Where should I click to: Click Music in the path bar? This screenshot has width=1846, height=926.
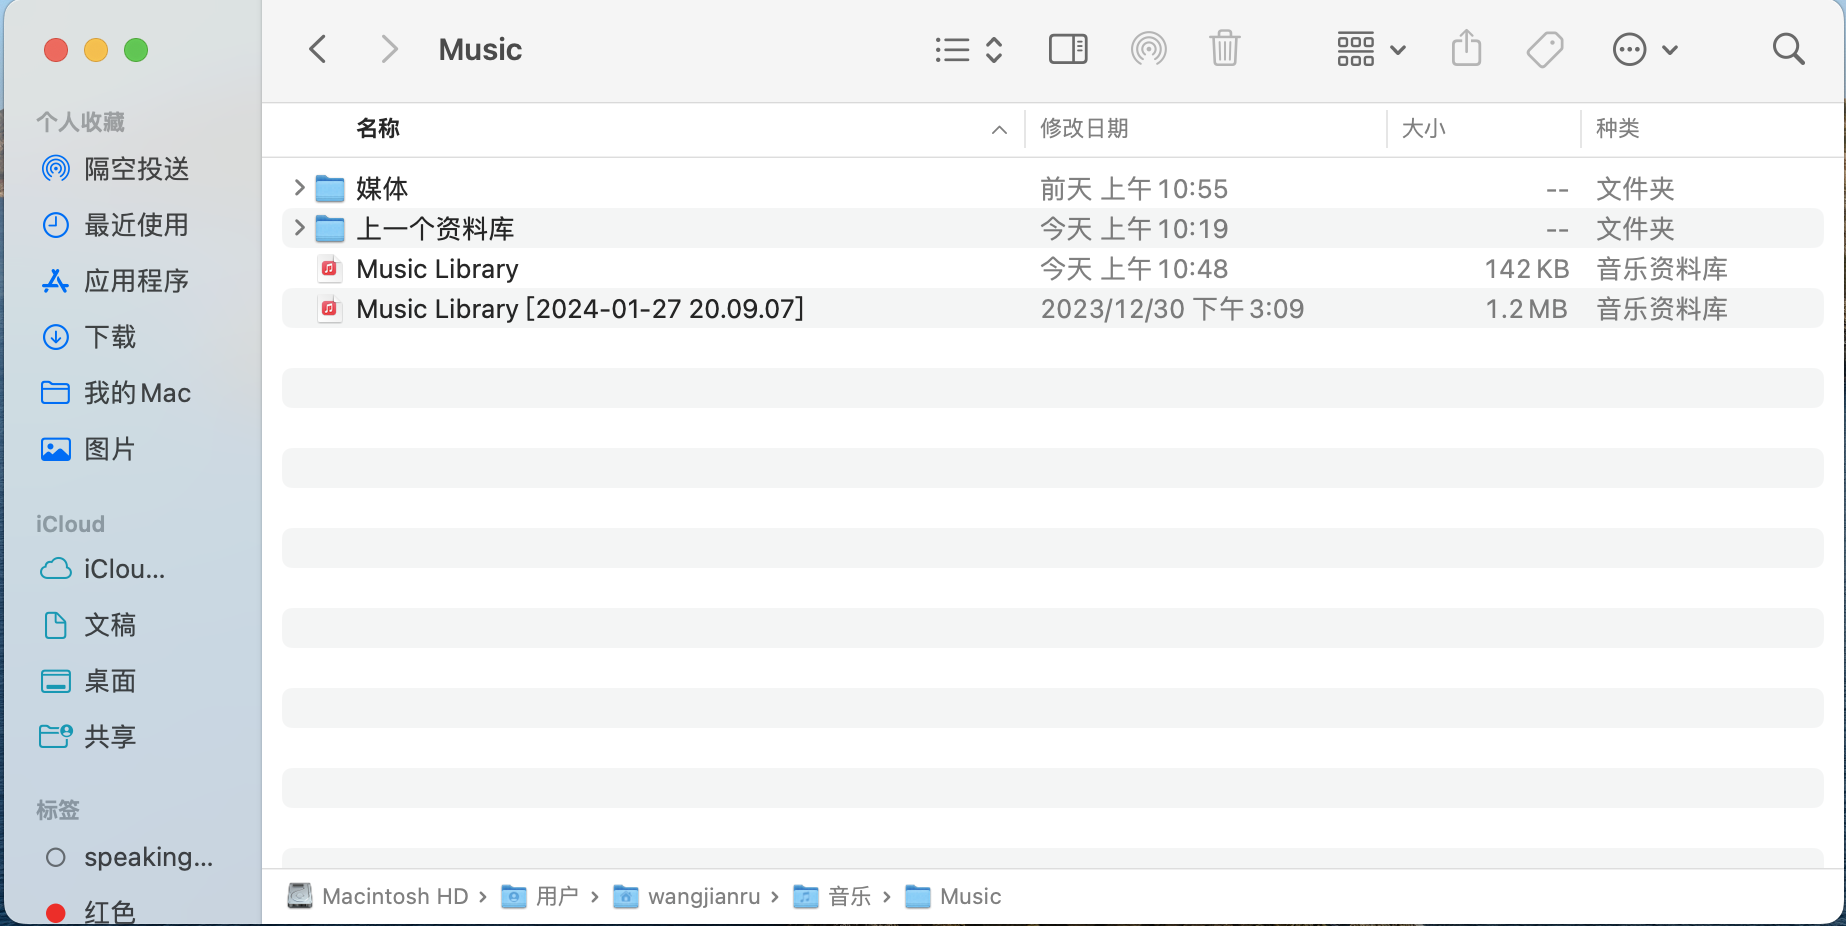click(x=970, y=896)
